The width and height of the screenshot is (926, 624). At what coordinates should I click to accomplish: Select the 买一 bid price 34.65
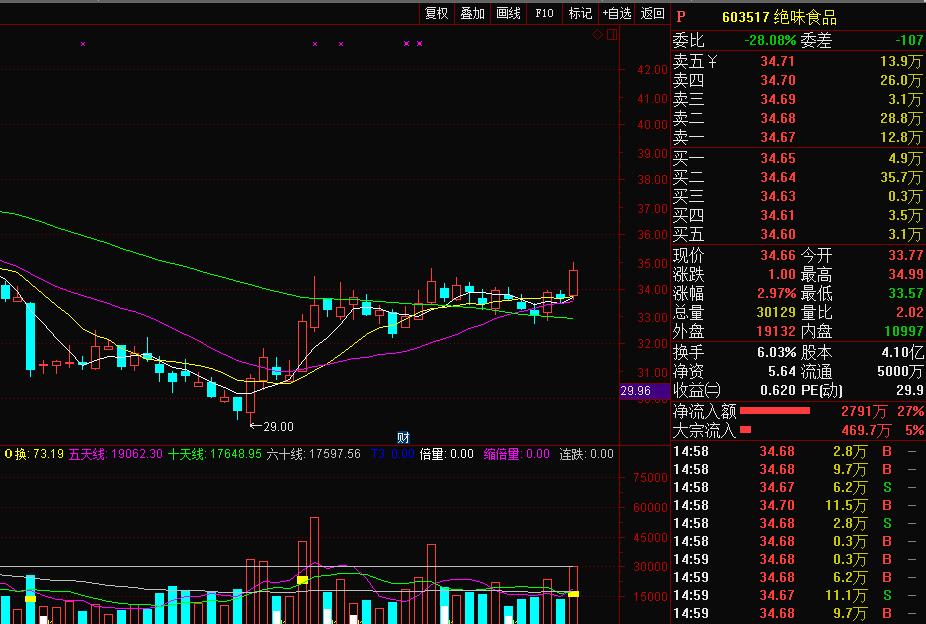[777, 158]
